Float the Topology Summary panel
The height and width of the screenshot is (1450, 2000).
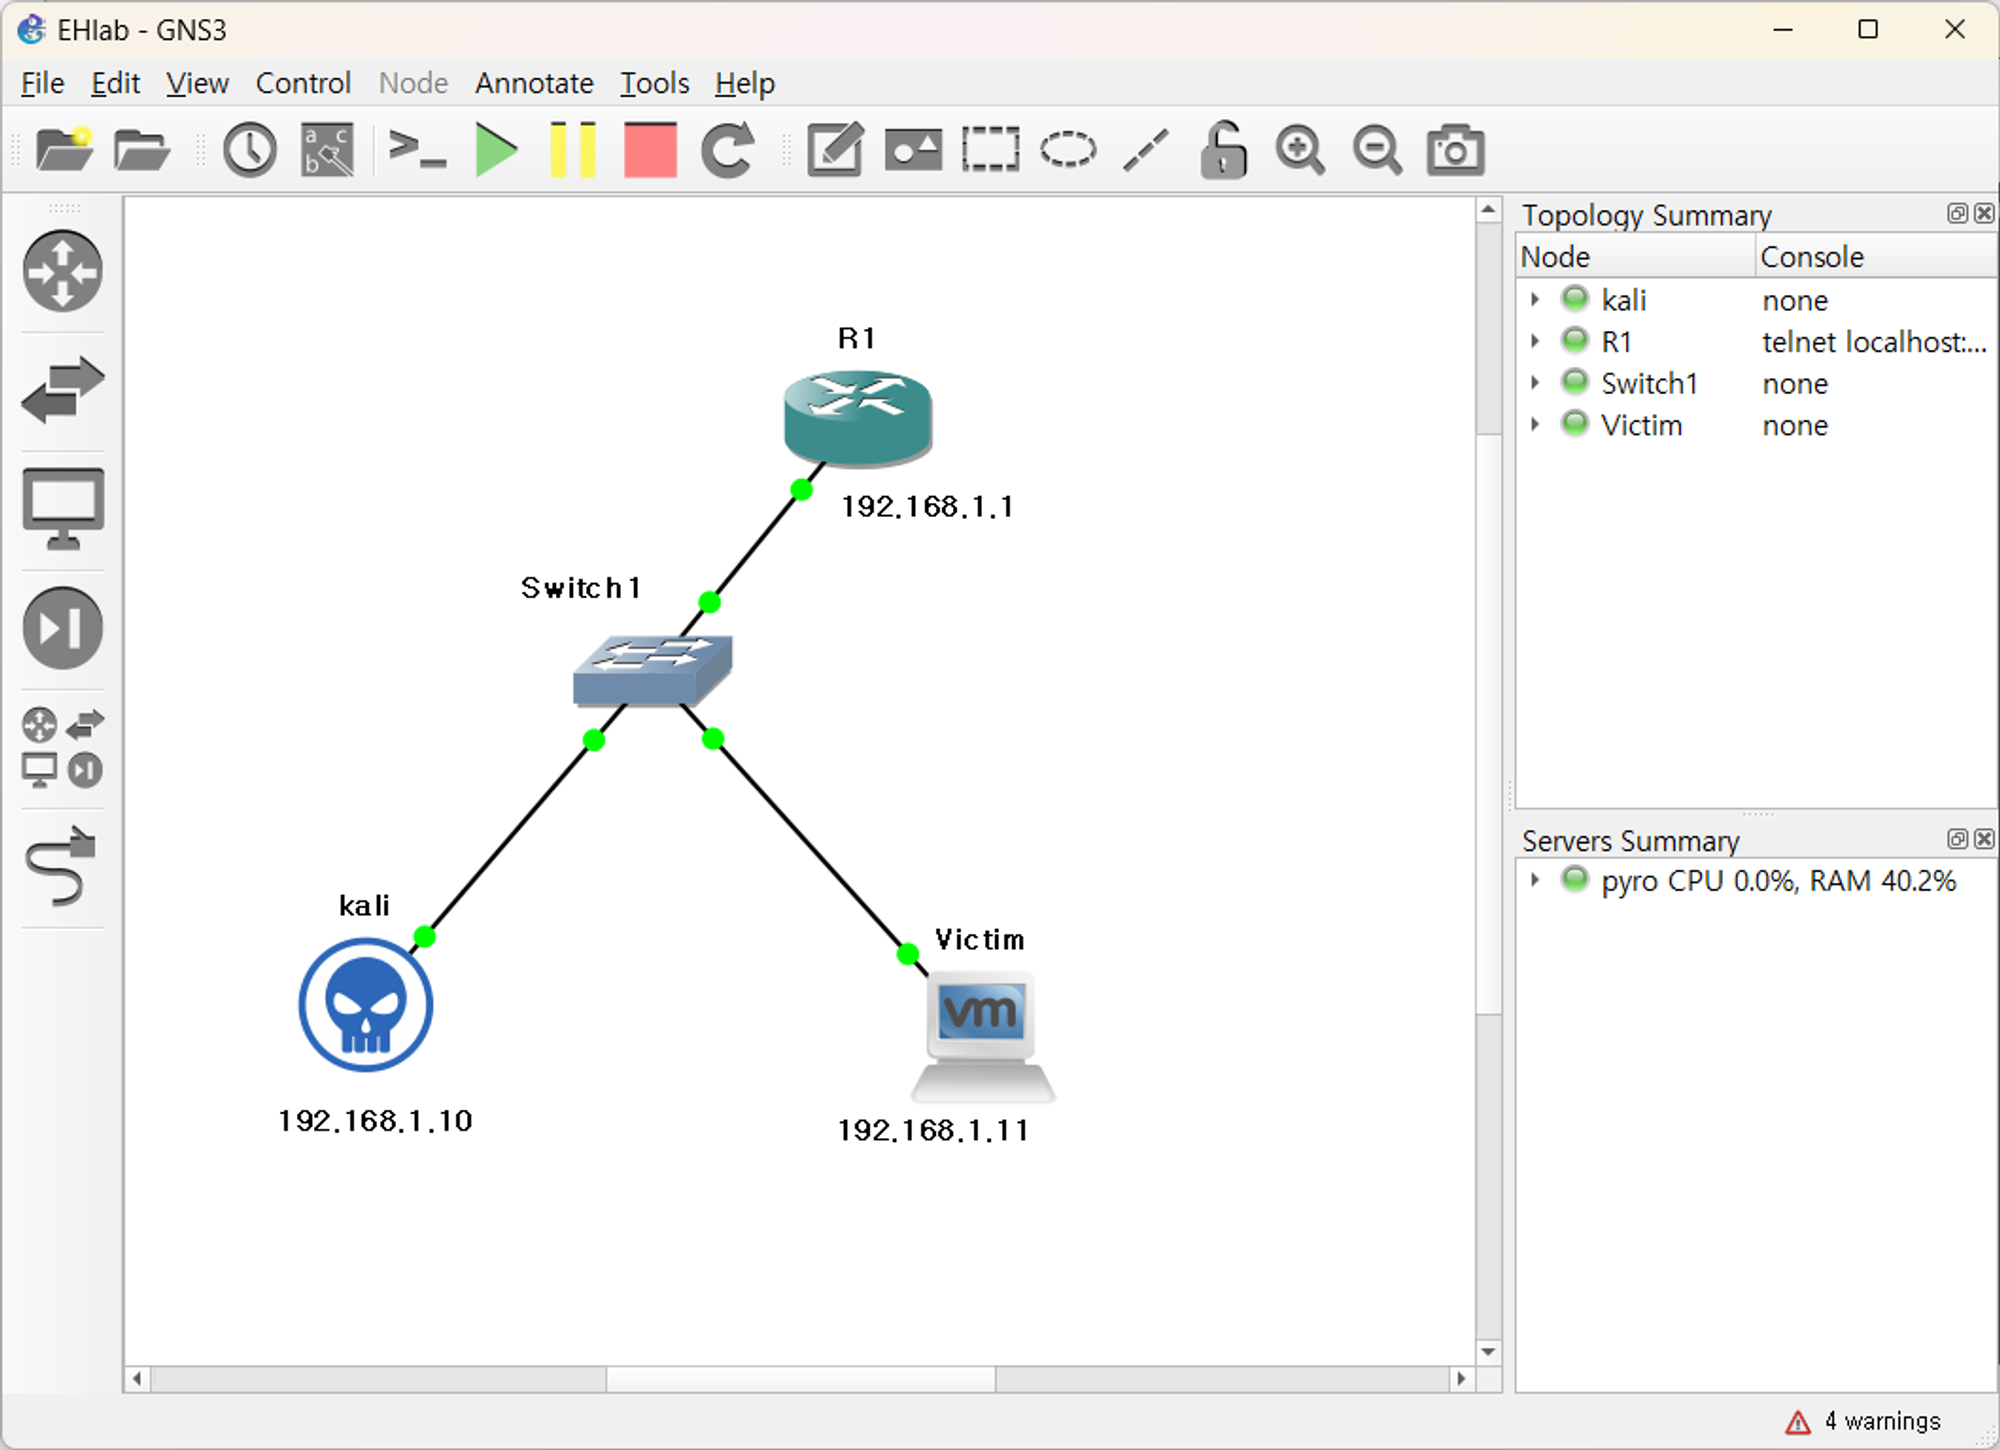(x=1957, y=213)
